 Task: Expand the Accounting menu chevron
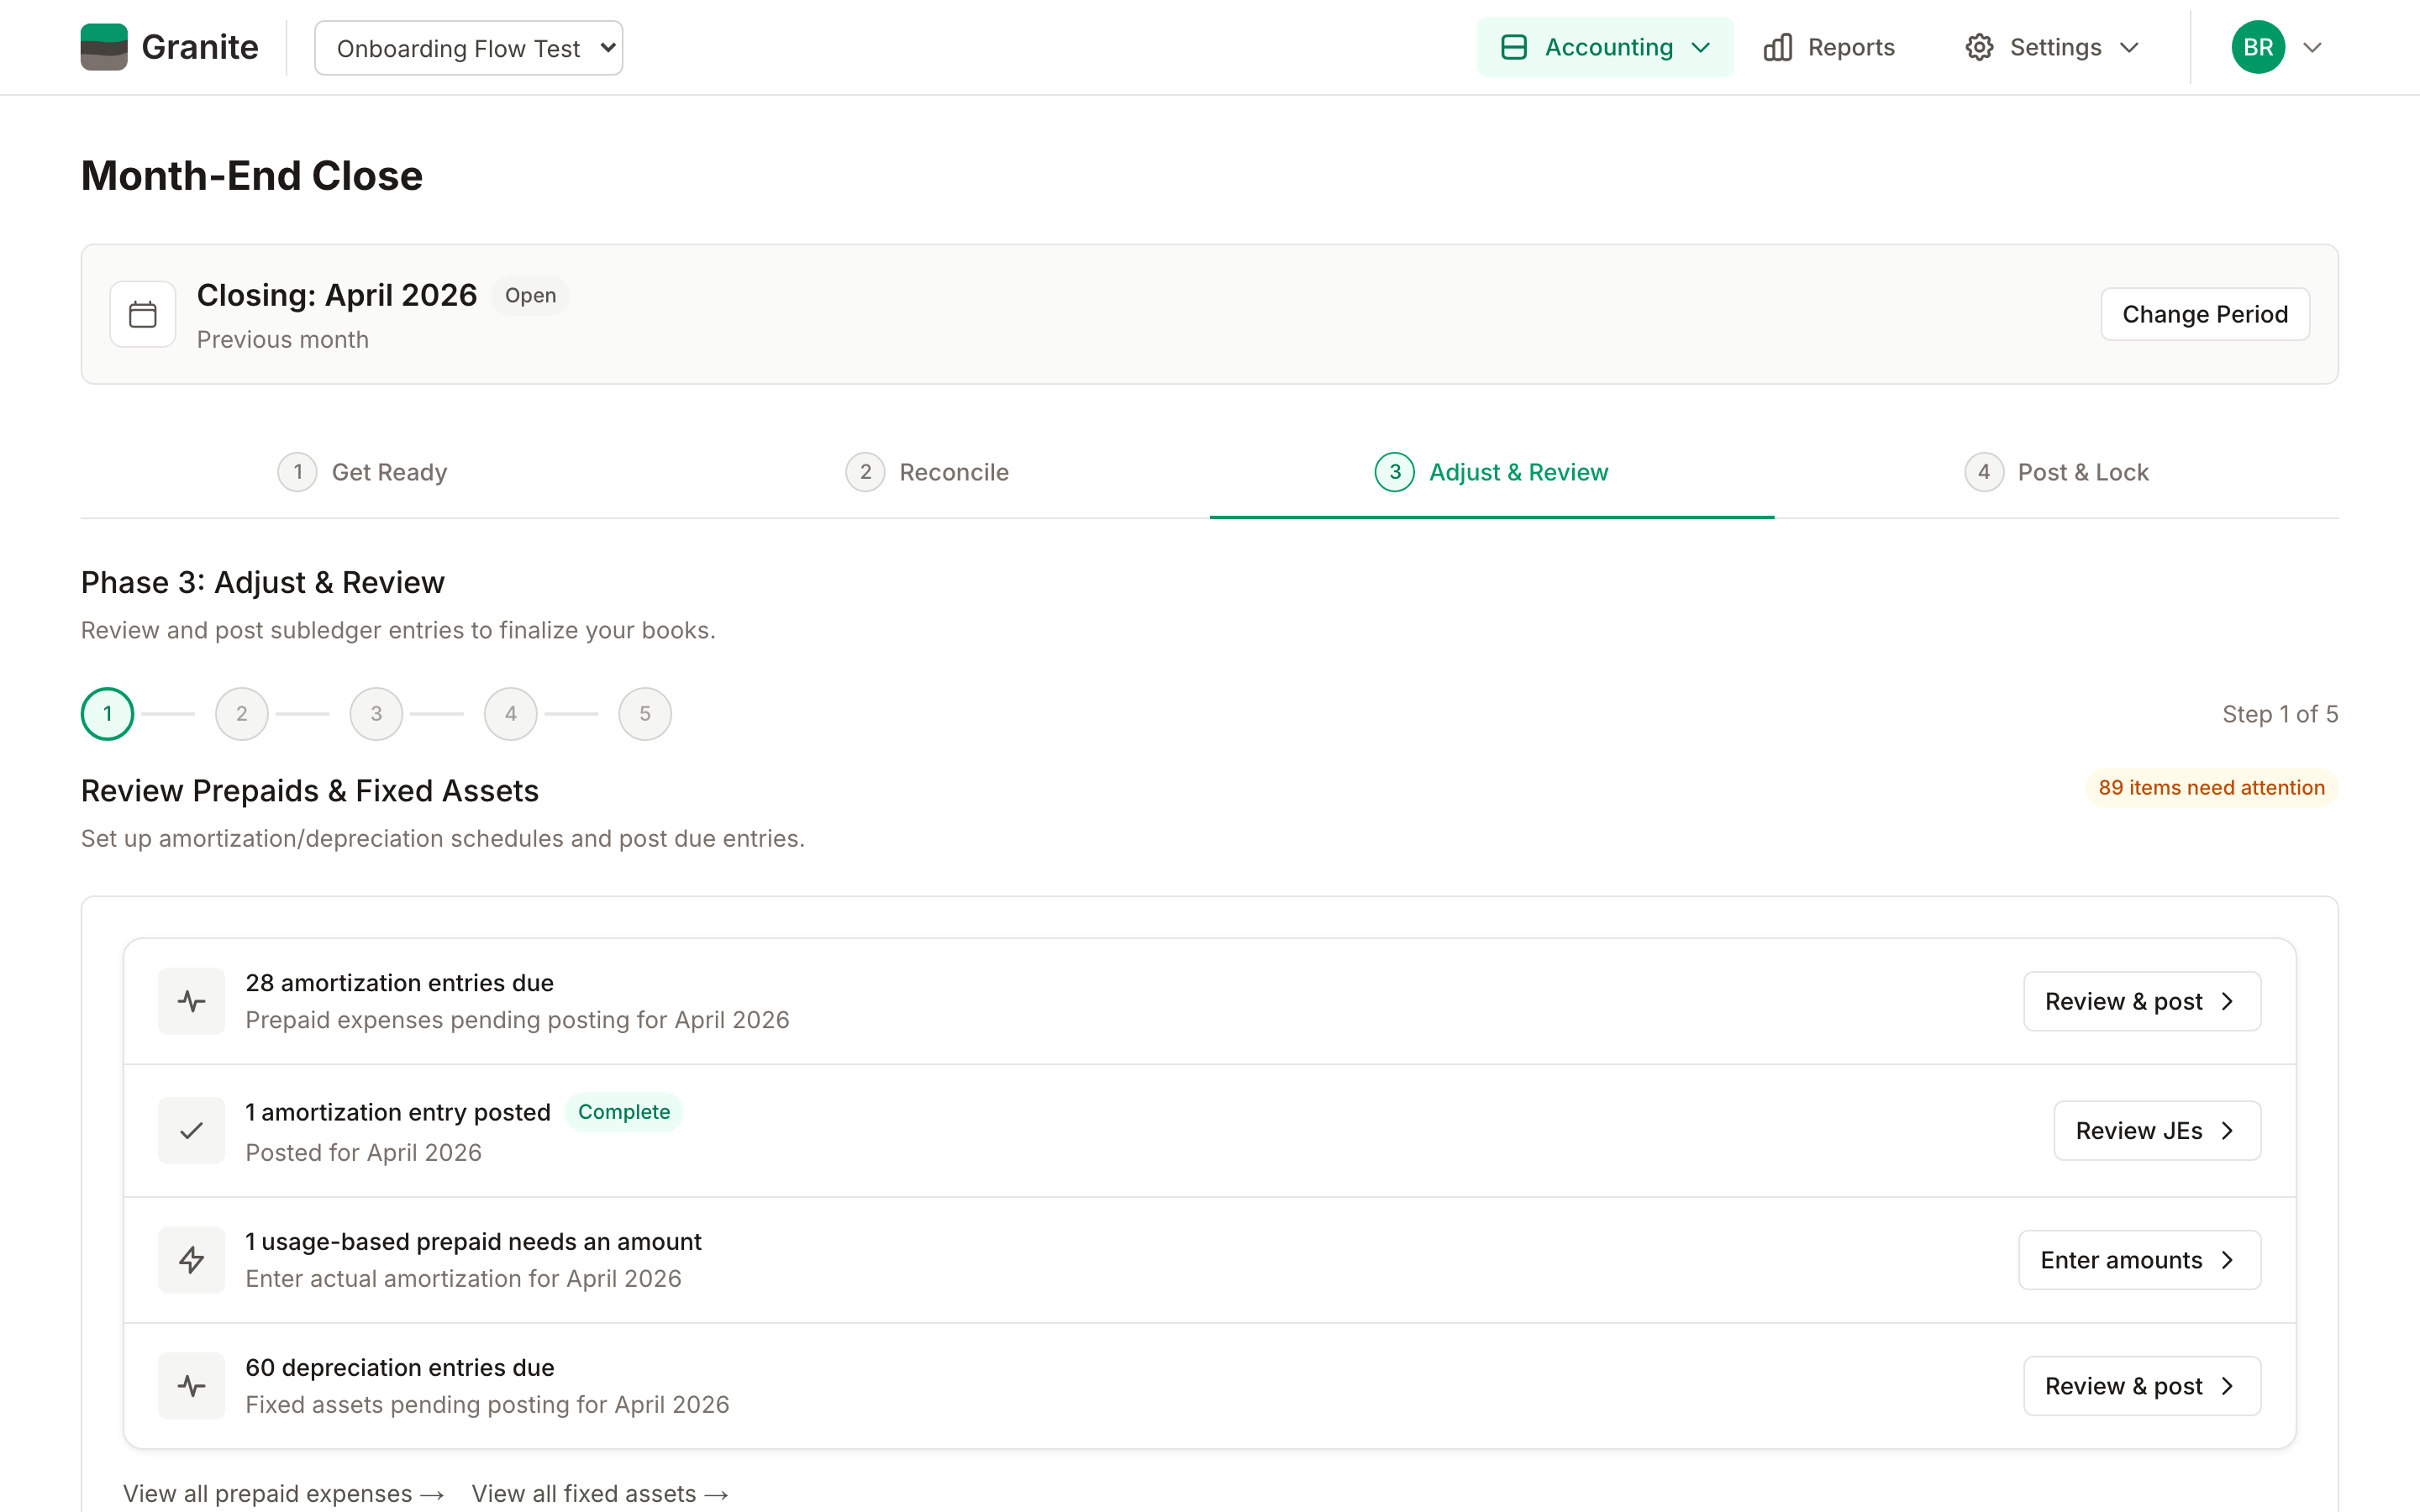[x=1701, y=47]
